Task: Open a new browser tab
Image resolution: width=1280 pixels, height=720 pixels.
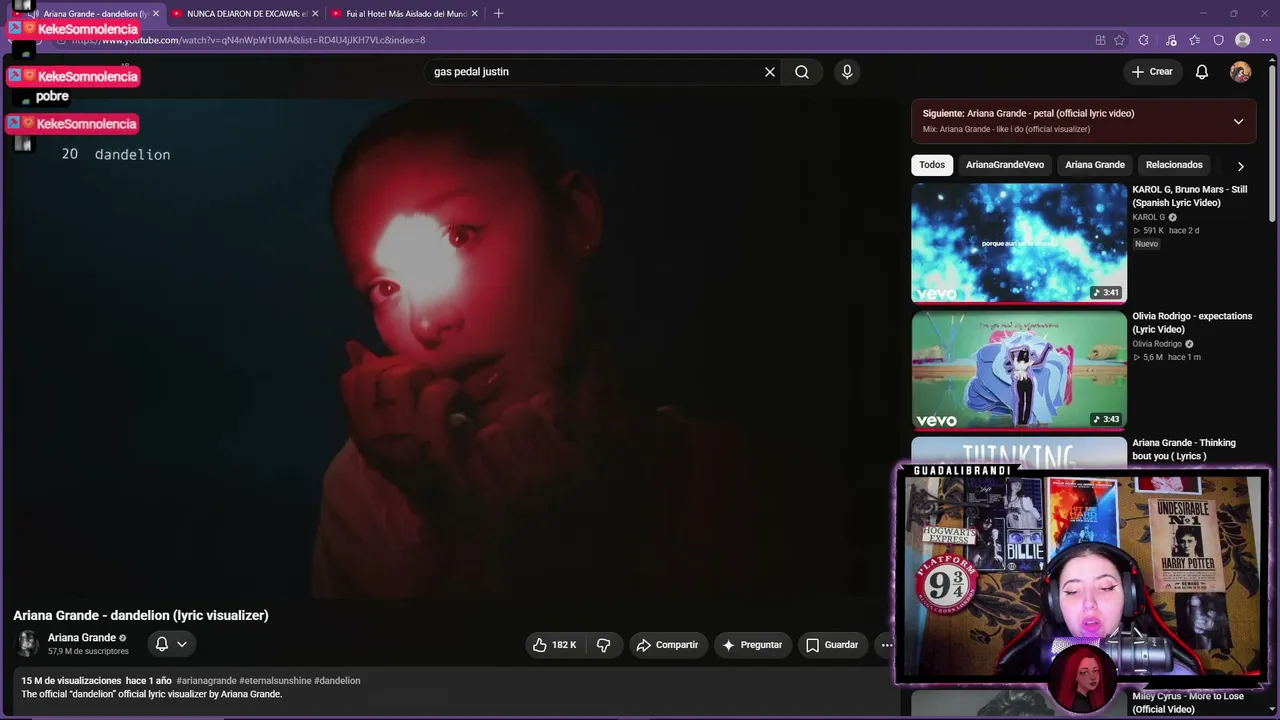Action: (499, 14)
